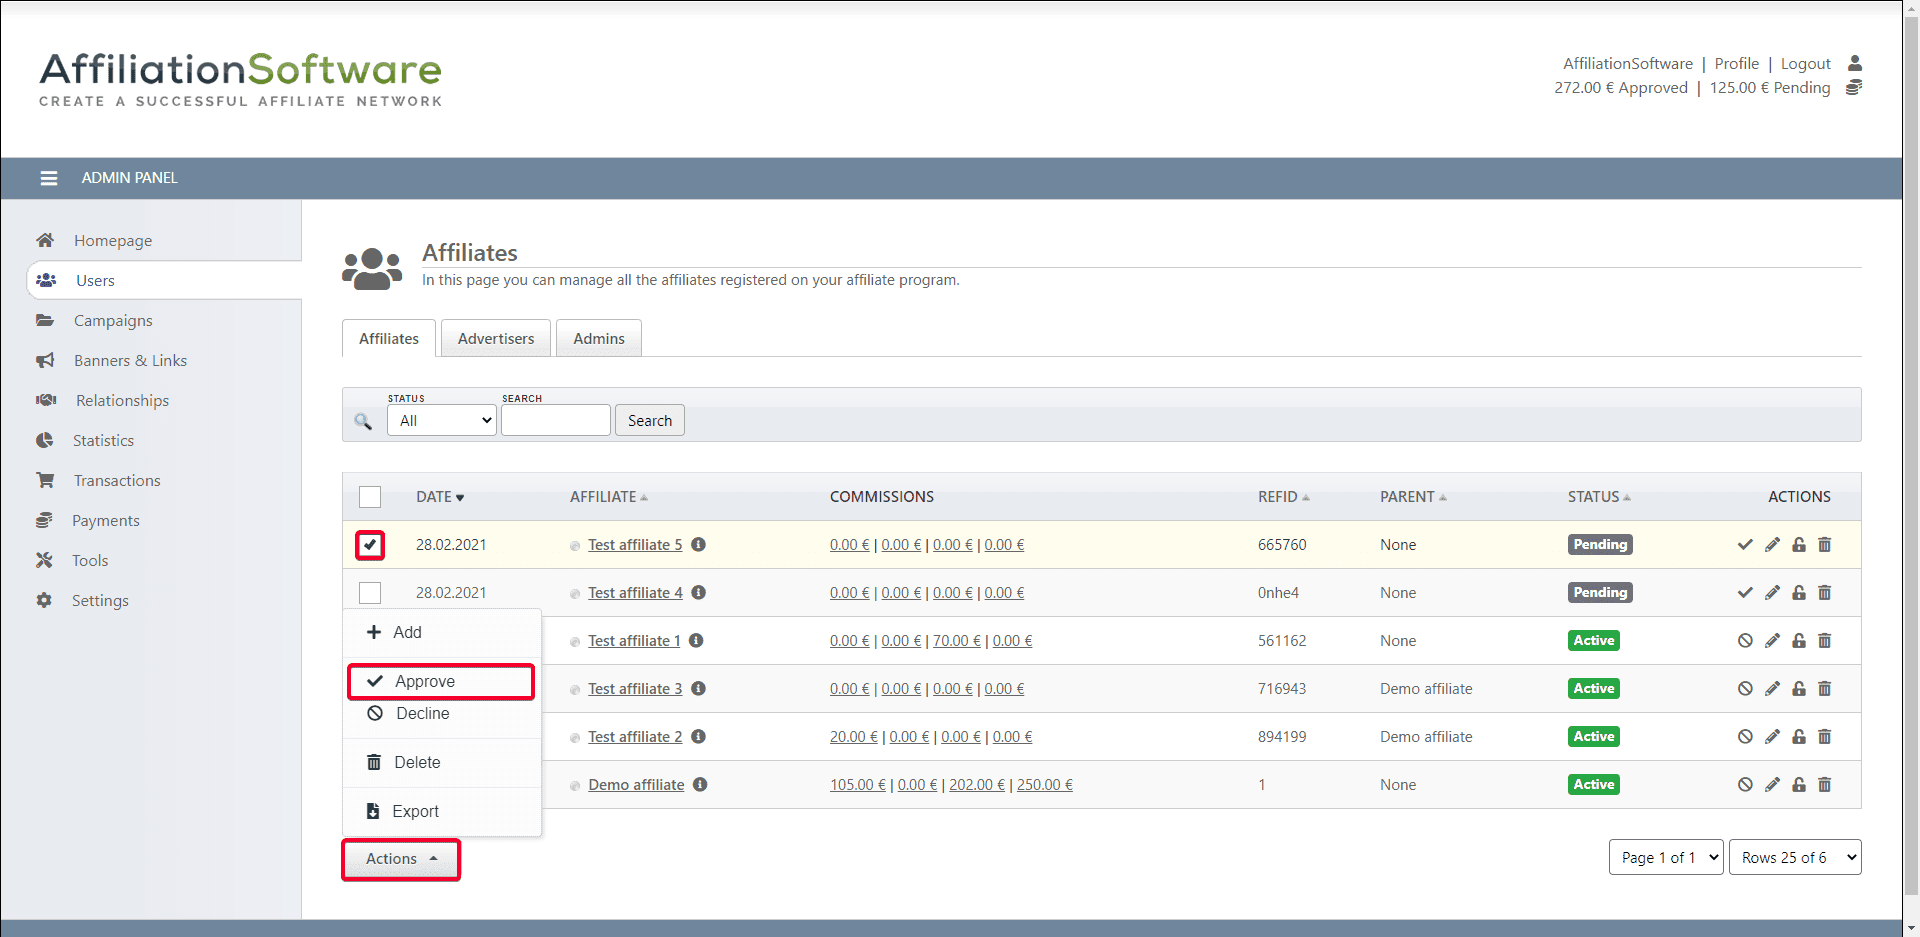The width and height of the screenshot is (1920, 937).
Task: Click the trash icon for Demo affiliate row
Action: pos(1824,785)
